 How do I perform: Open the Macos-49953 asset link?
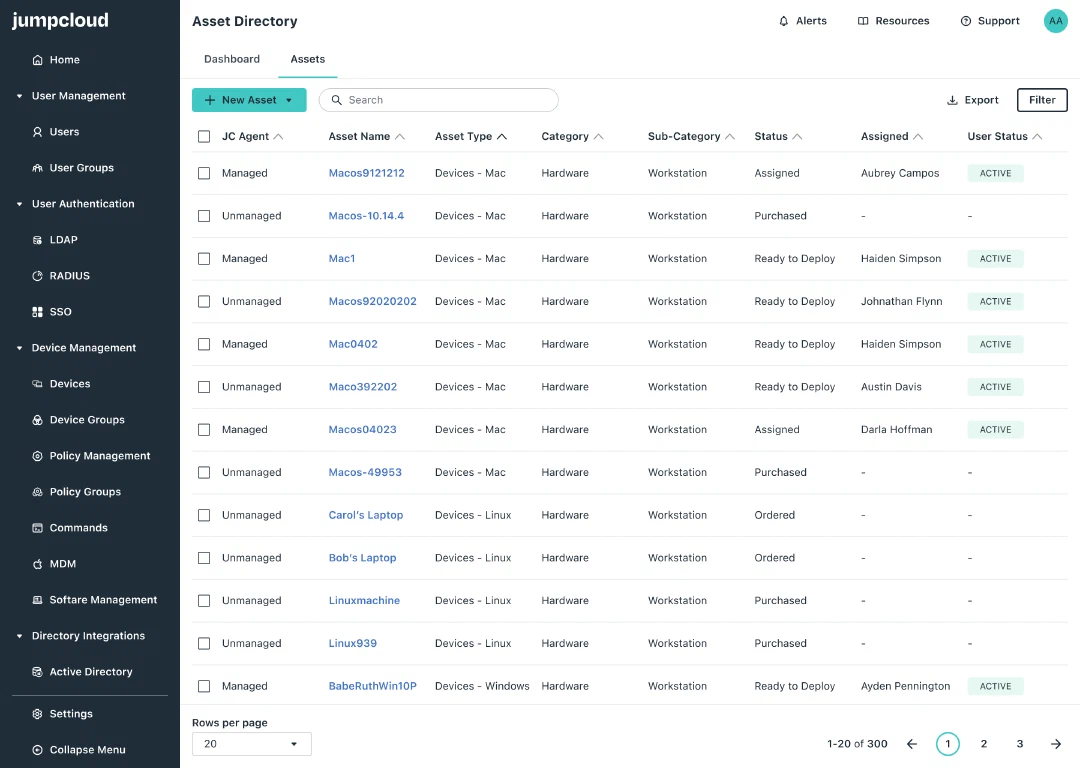365,473
